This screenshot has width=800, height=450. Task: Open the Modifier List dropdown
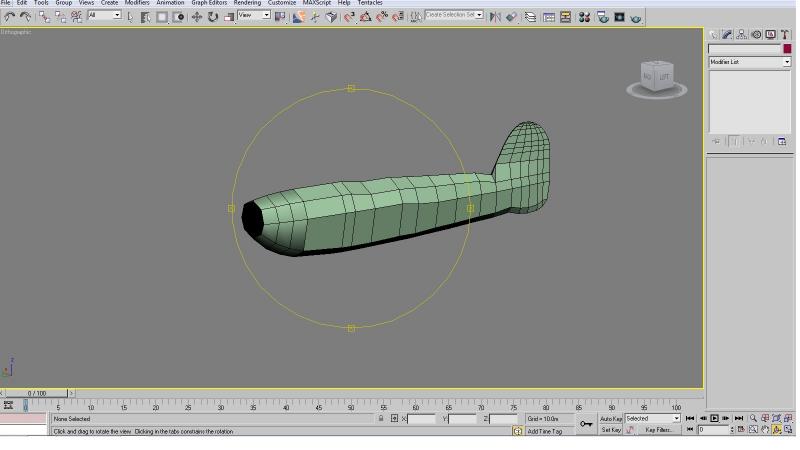[749, 62]
